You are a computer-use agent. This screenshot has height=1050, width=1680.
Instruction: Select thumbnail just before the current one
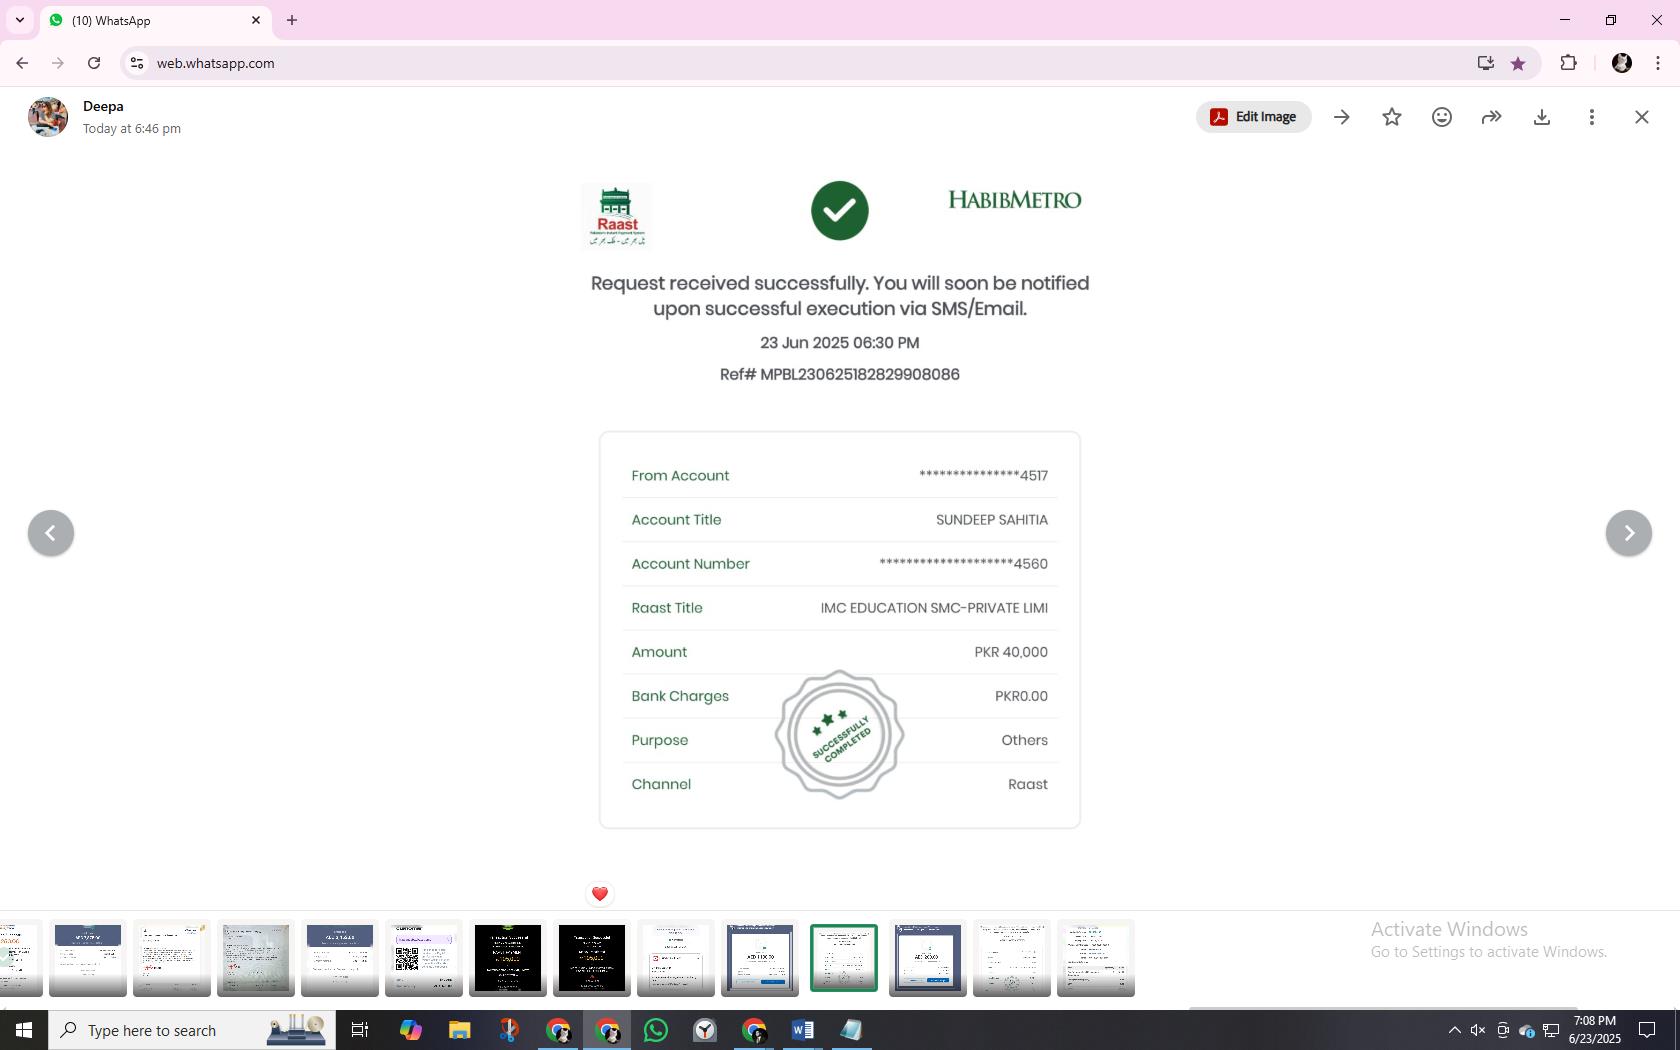pos(760,958)
